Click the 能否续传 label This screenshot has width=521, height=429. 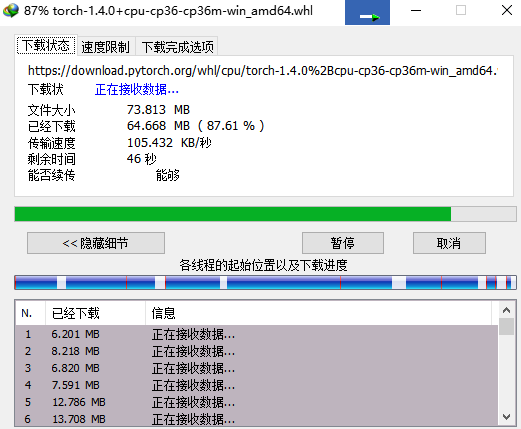click(52, 175)
